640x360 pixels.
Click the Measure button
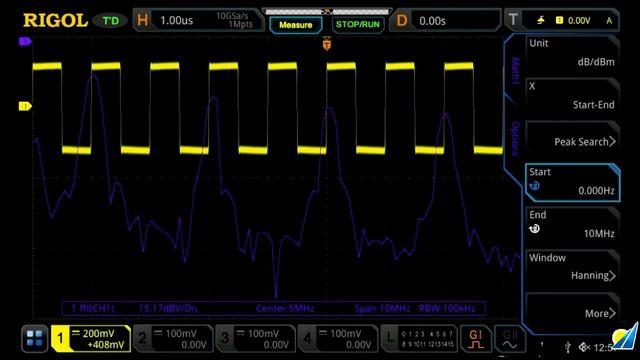296,25
